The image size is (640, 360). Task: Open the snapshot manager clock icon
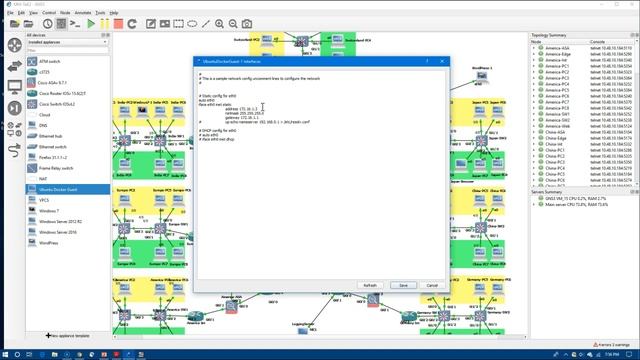tap(47, 24)
